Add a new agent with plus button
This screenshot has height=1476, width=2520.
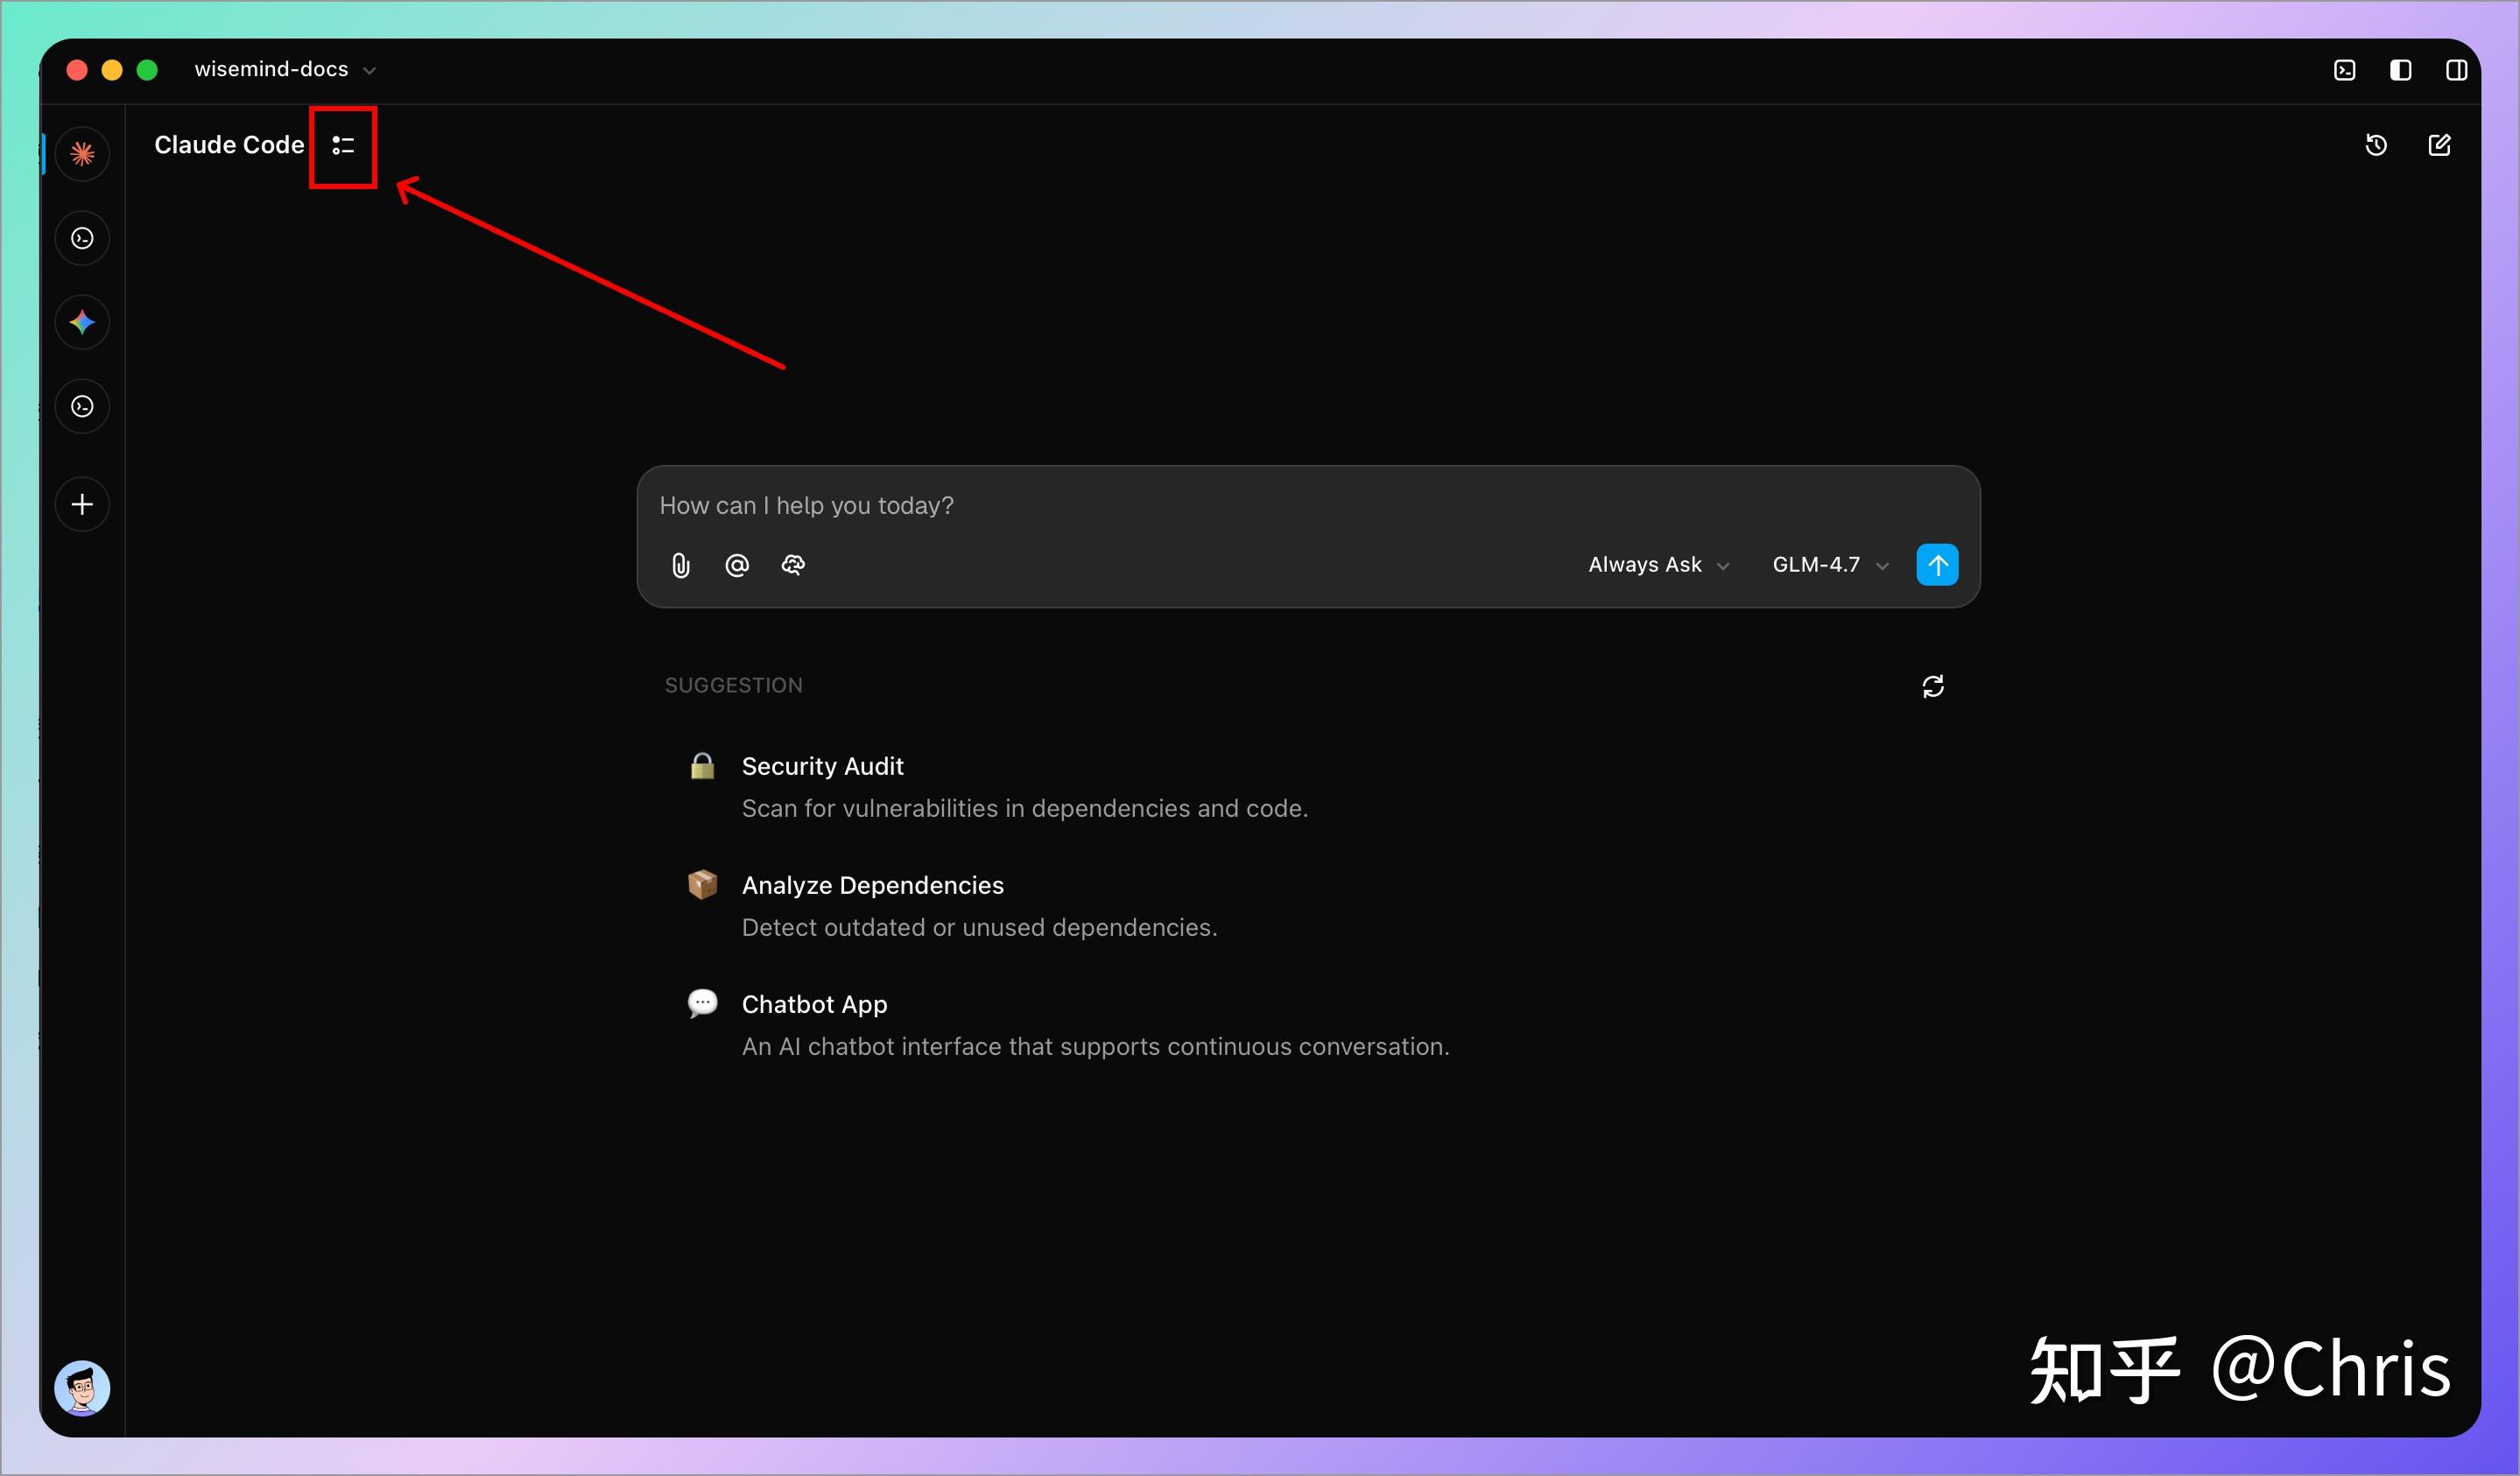point(82,504)
